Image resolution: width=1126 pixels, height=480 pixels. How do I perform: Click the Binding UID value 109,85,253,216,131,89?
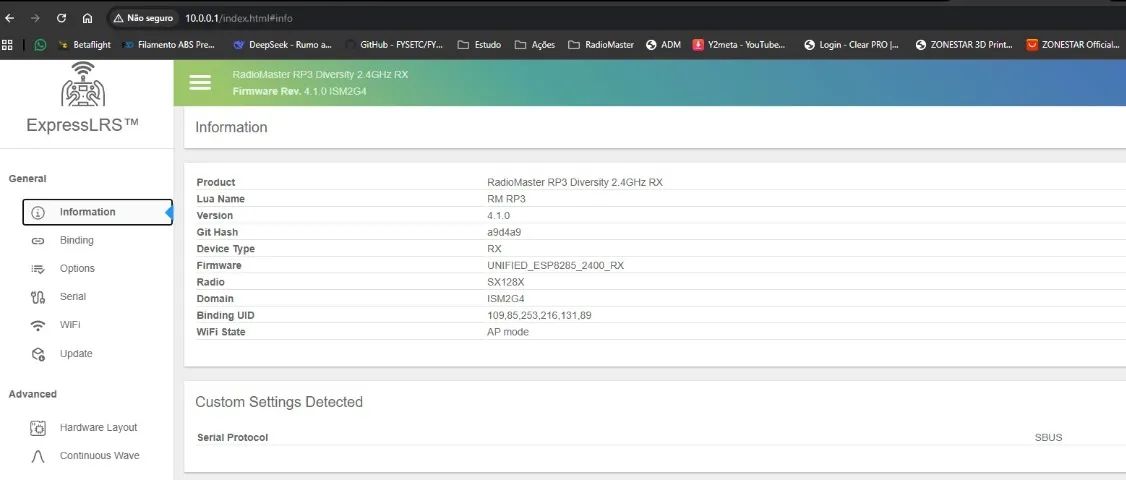coord(539,315)
